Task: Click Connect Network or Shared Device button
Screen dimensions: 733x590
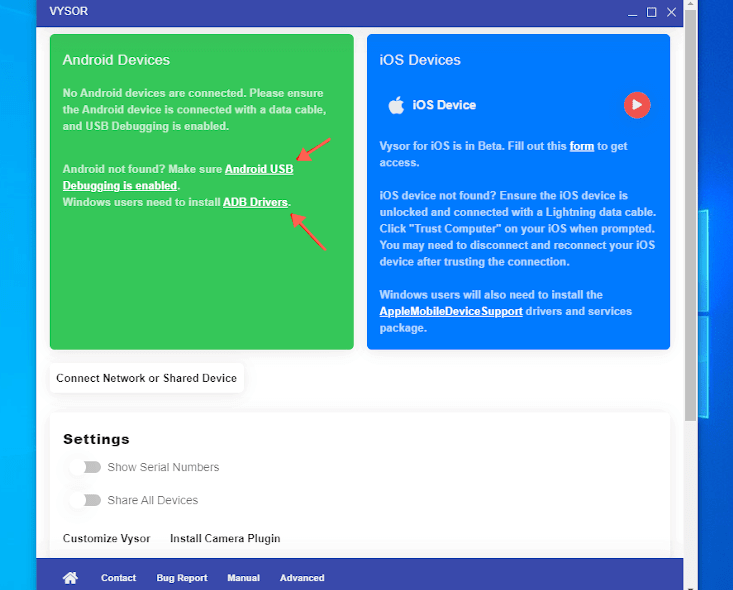Action: coord(147,378)
